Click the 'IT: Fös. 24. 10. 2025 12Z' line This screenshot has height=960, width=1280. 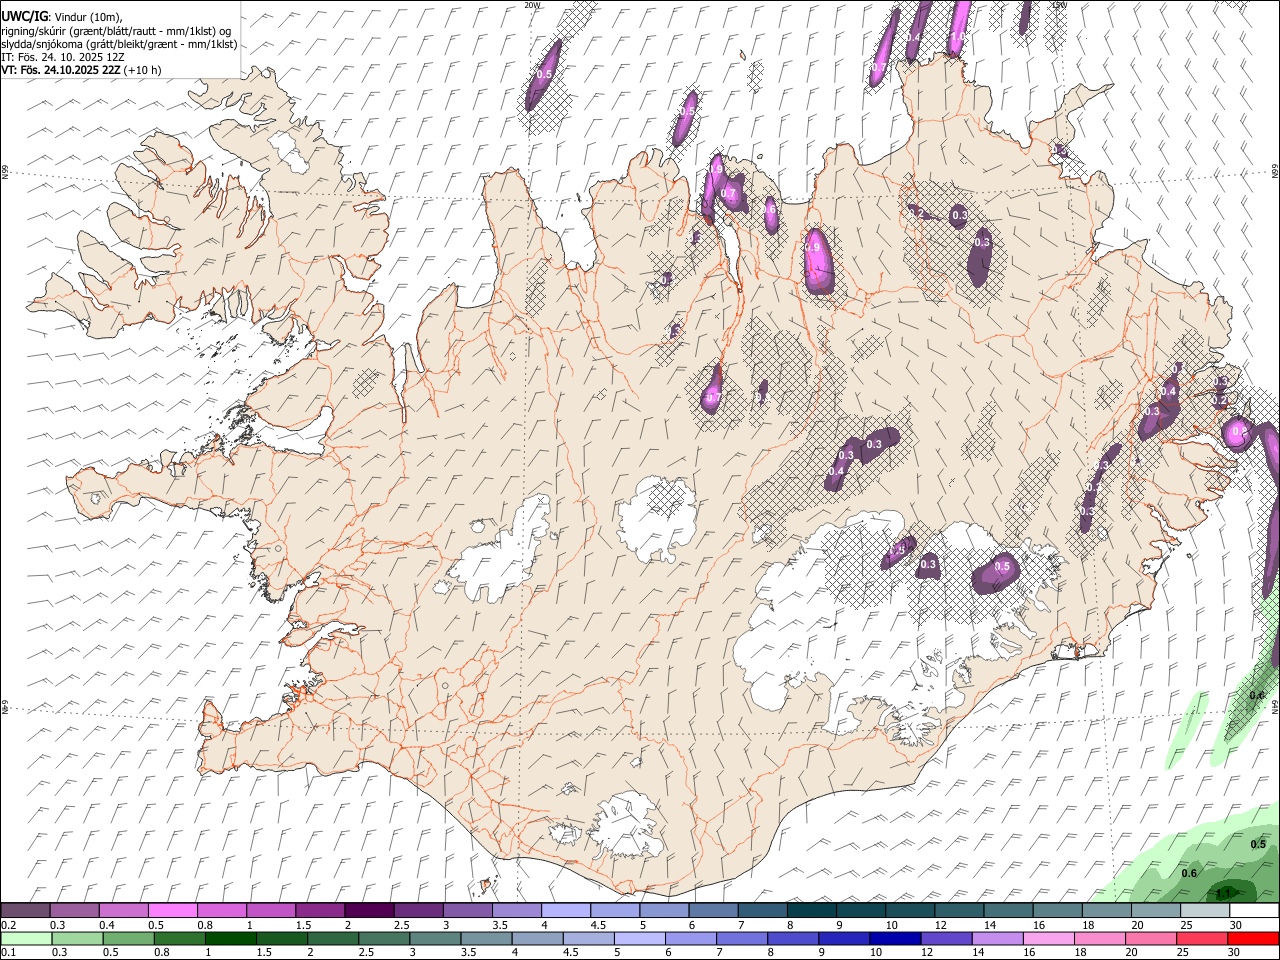click(x=62, y=57)
